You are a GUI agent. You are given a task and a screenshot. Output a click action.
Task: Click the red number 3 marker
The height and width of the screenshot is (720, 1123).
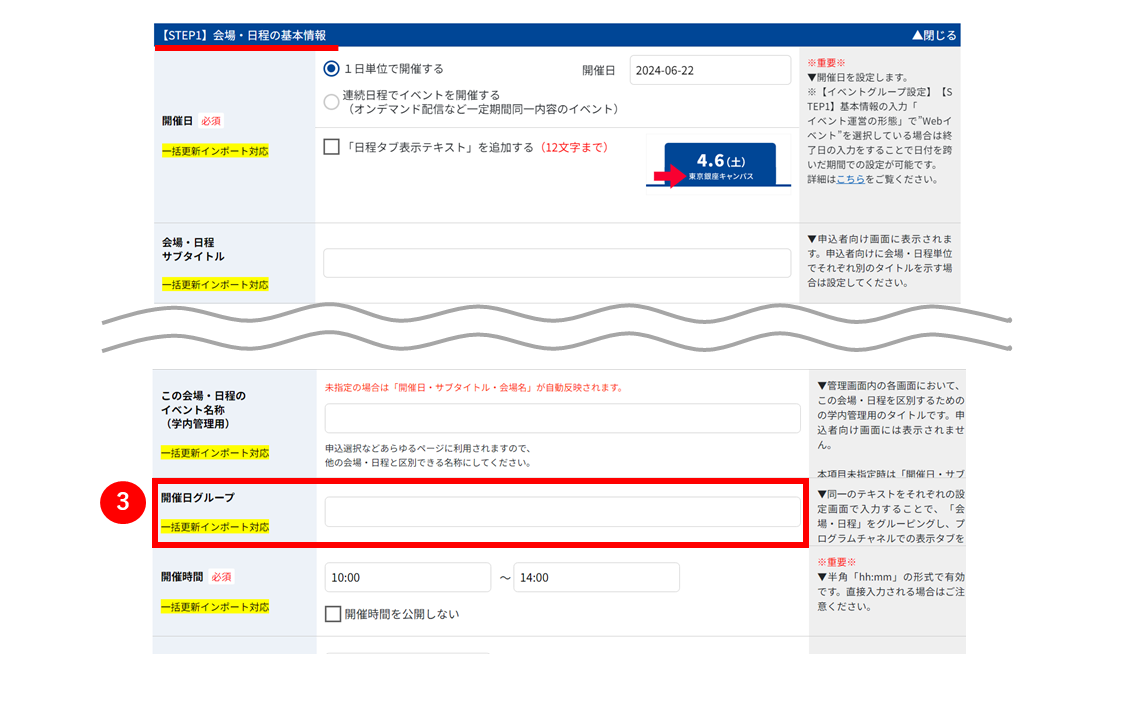122,502
